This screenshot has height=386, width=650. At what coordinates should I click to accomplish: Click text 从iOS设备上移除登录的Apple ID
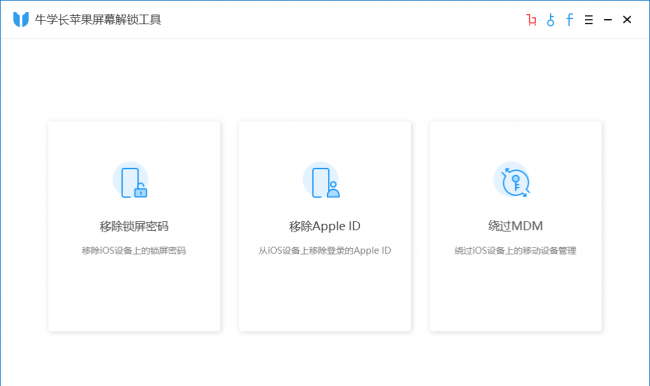click(x=325, y=250)
